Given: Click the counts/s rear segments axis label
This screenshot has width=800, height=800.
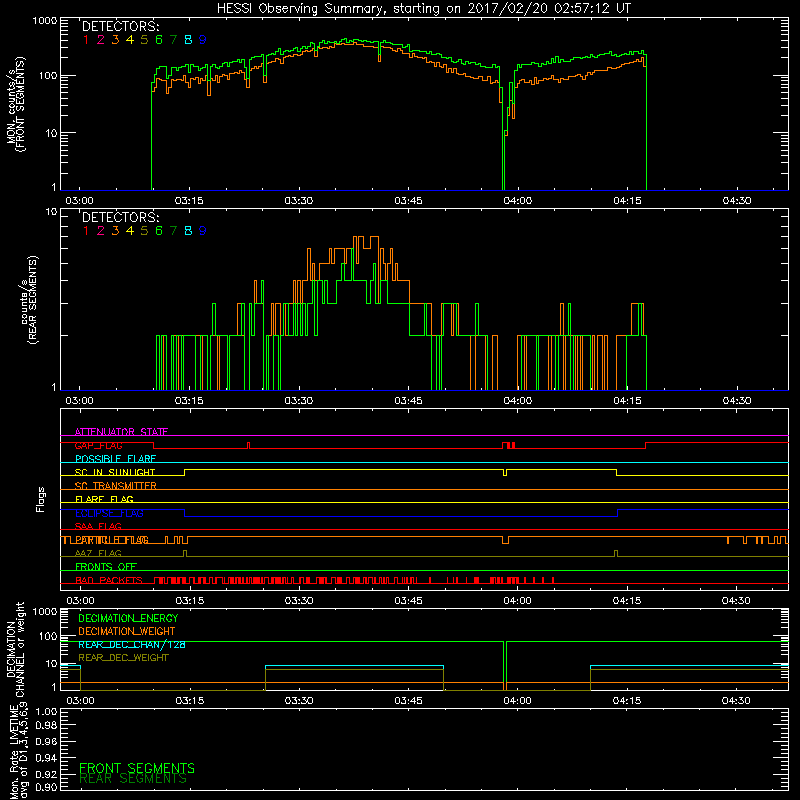Looking at the screenshot, I should click(x=29, y=299).
